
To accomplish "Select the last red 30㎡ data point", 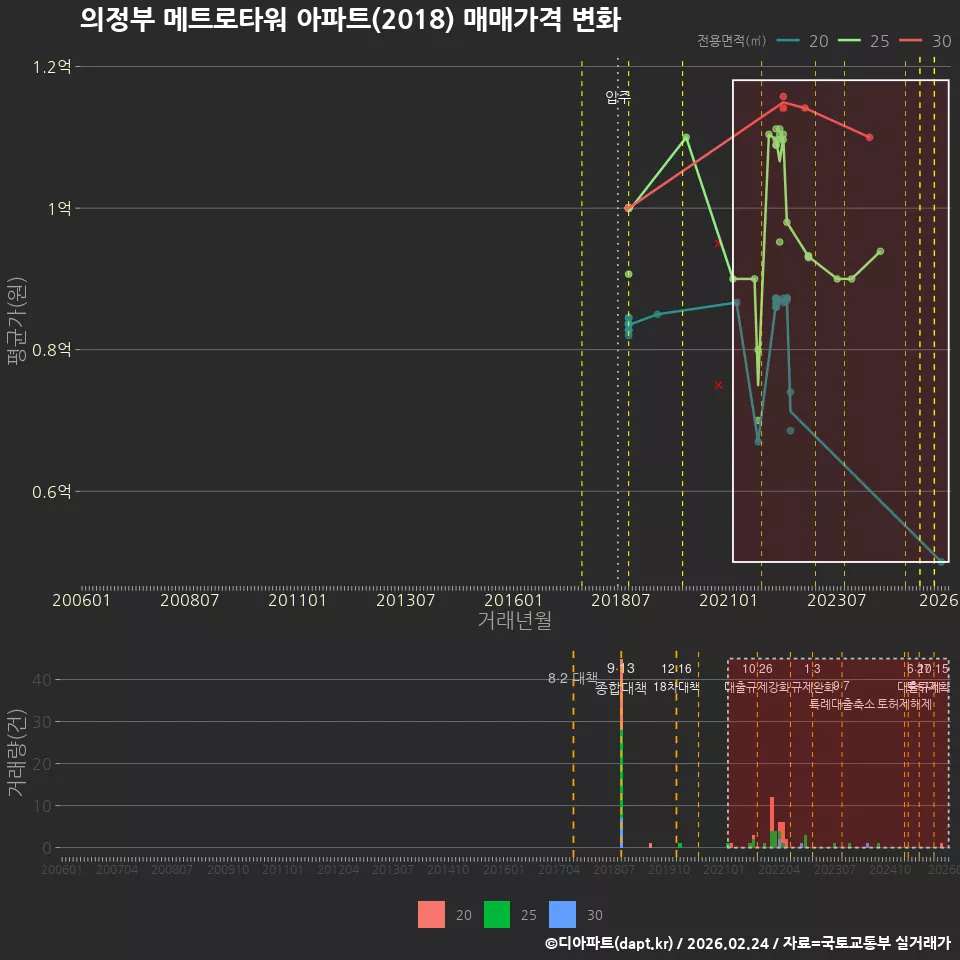I will pos(869,138).
